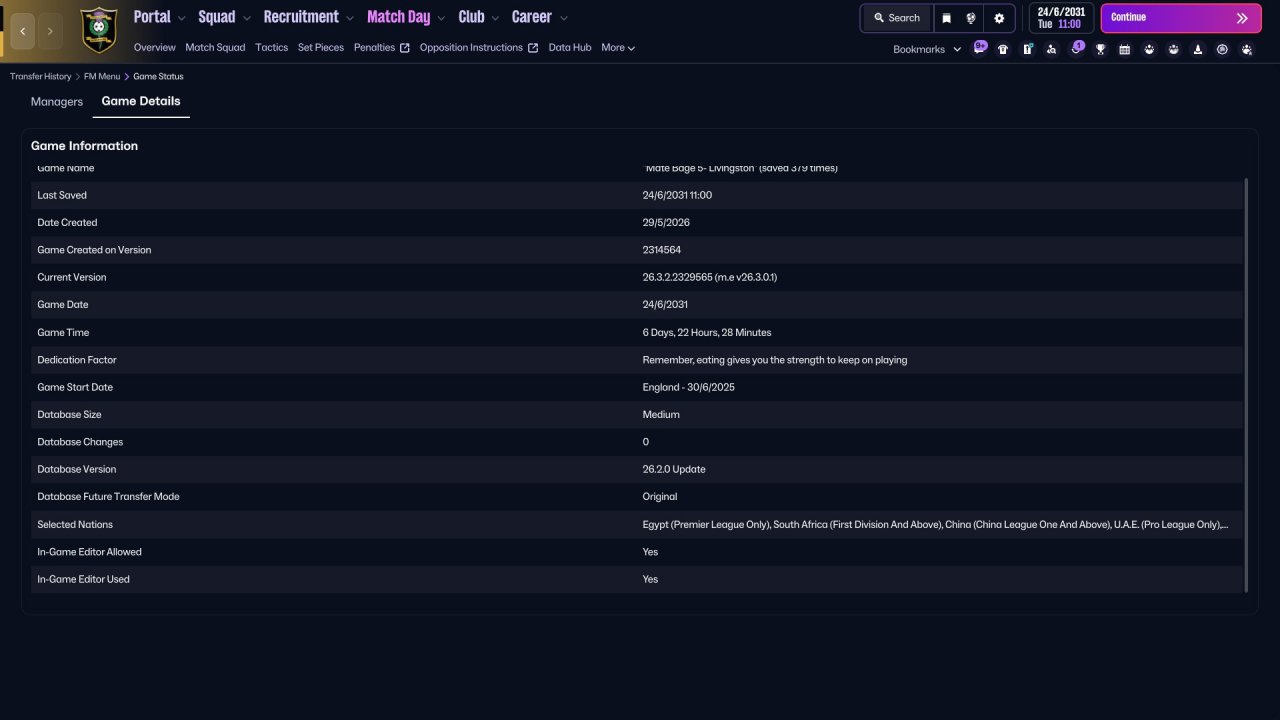The width and height of the screenshot is (1280, 720).
Task: Click the 'England - 30/6/2025' start date value
Action: [x=689, y=387]
